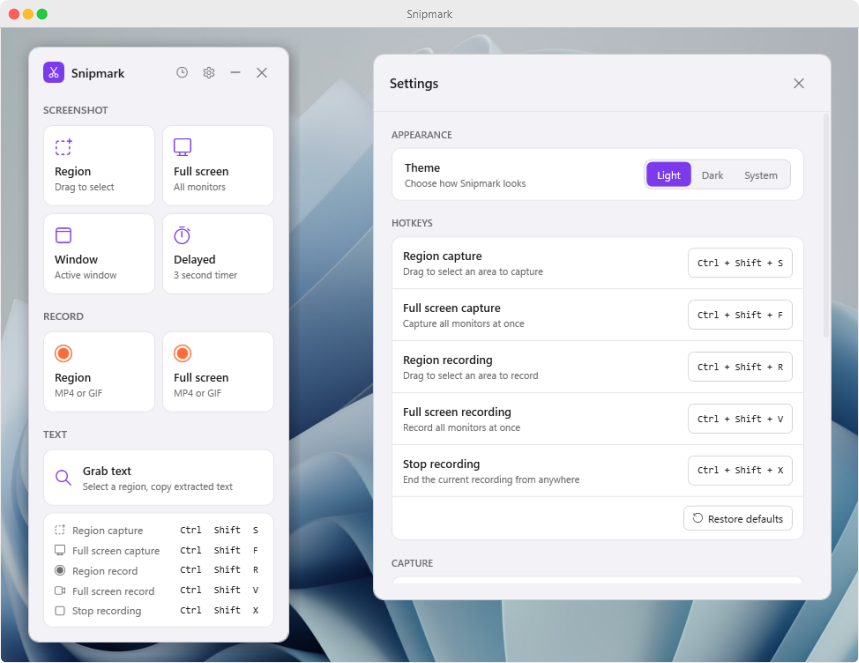Click the magnifier icon beside Grab text
The width and height of the screenshot is (859, 663).
click(x=64, y=477)
